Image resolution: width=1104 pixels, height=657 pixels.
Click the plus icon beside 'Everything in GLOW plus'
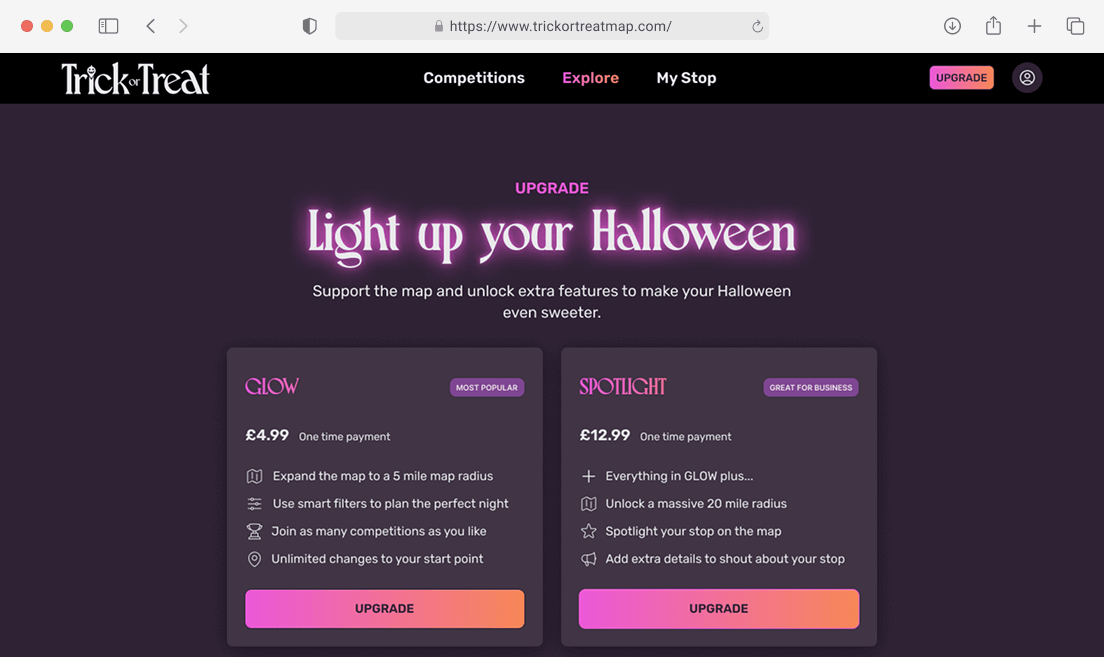click(589, 476)
